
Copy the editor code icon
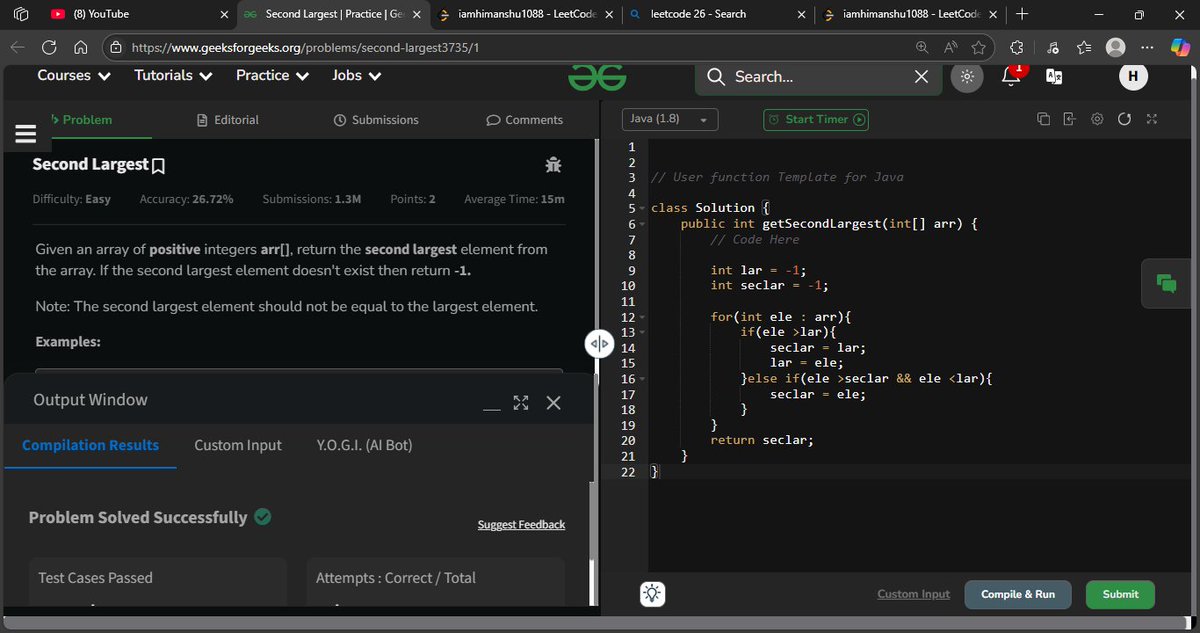coord(1044,119)
